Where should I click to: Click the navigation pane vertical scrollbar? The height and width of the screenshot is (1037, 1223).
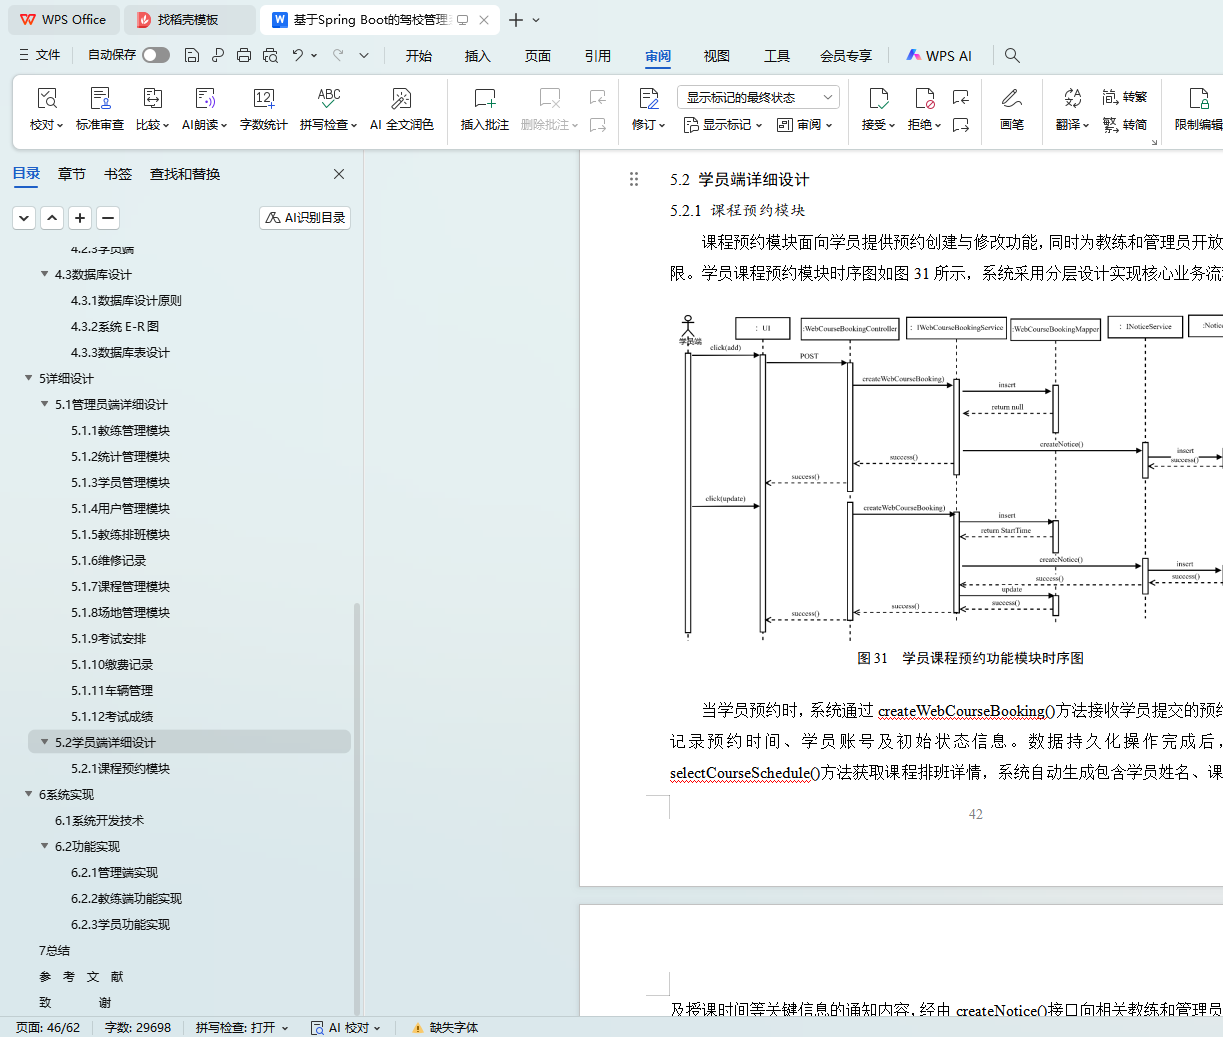point(357,800)
